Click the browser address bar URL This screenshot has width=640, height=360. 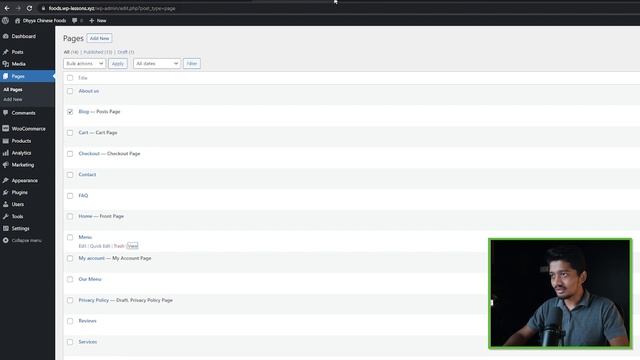tap(112, 8)
